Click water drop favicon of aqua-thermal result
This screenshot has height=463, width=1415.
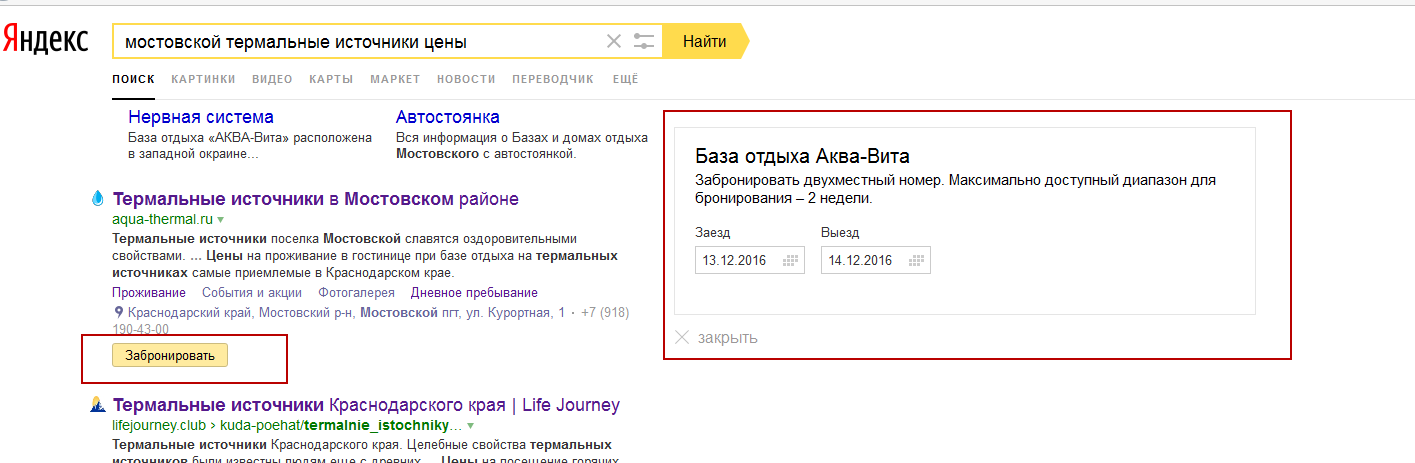[x=98, y=199]
